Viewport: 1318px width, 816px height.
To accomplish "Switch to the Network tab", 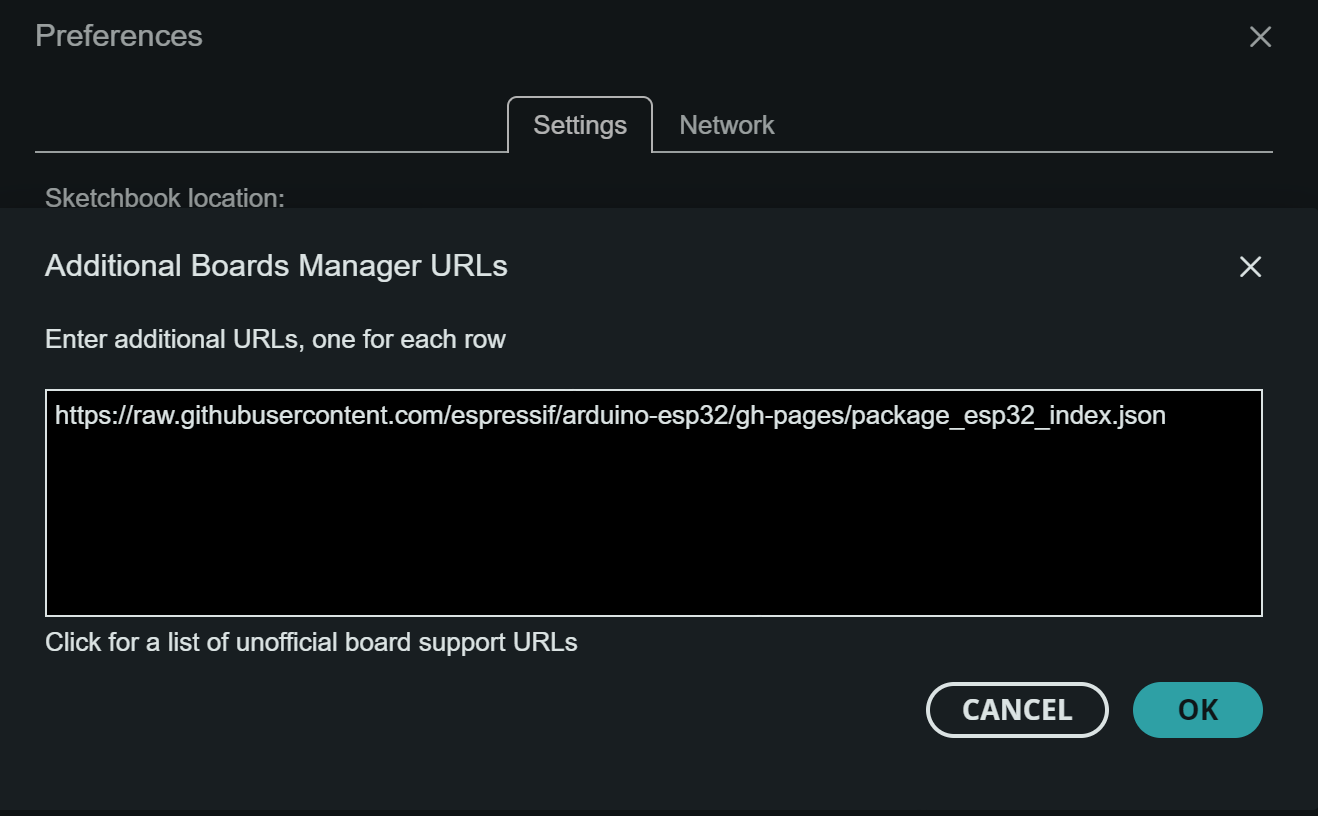I will (x=726, y=125).
